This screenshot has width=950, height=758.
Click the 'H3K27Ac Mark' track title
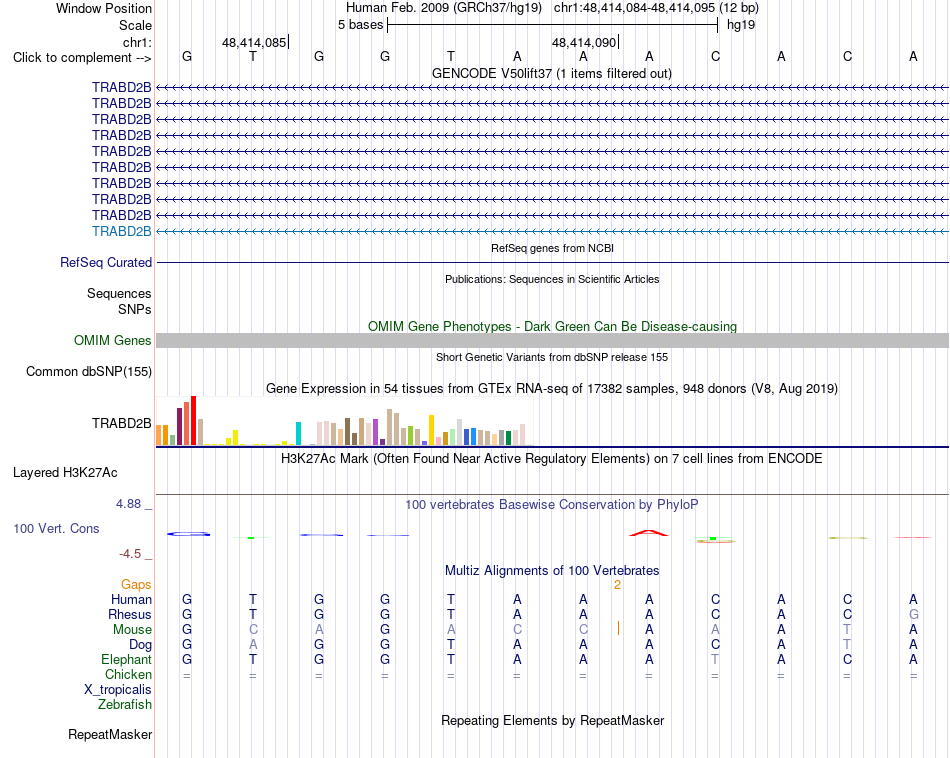552,459
